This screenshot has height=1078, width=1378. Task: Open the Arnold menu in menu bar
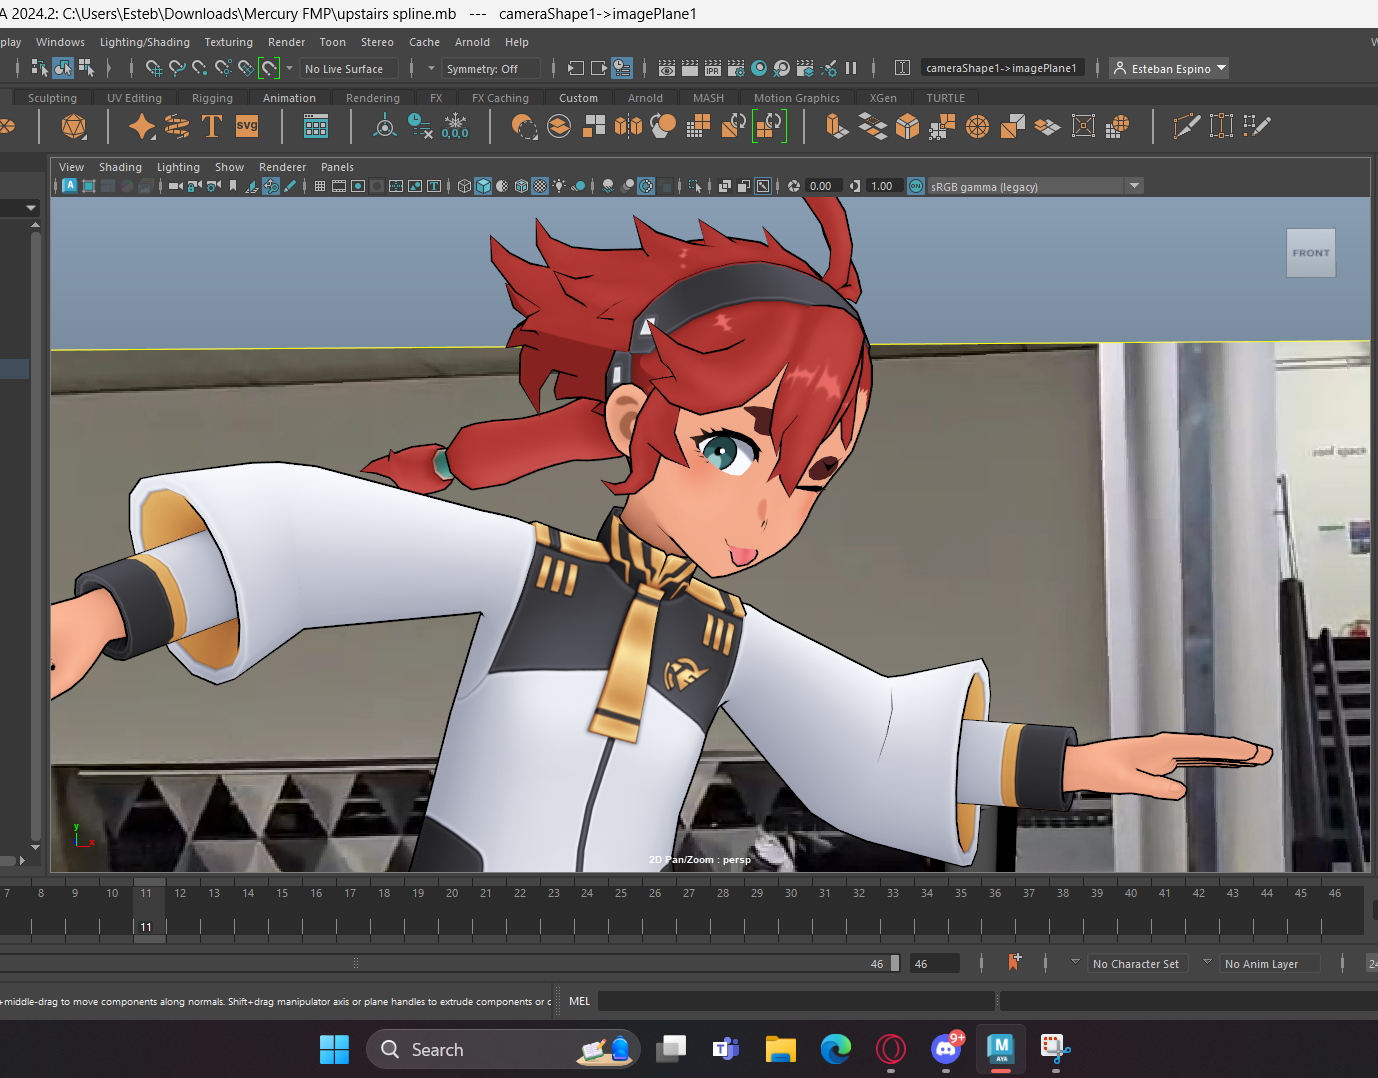click(x=472, y=42)
